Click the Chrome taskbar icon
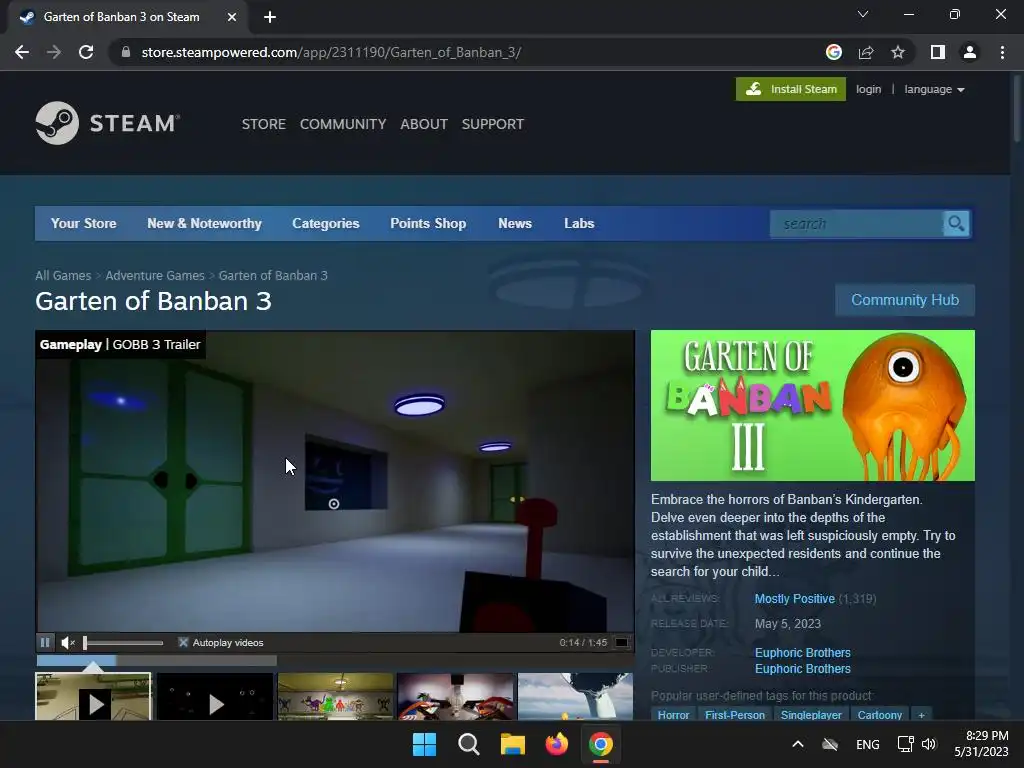1024x768 pixels. (x=601, y=744)
